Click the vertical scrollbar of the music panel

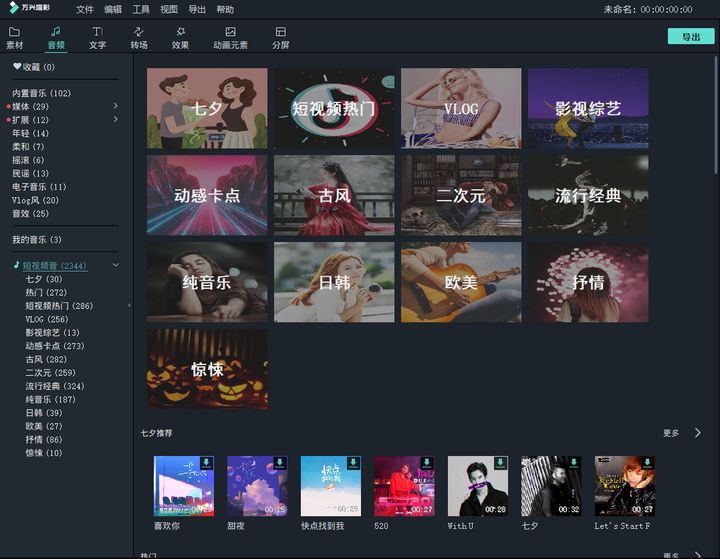717,115
